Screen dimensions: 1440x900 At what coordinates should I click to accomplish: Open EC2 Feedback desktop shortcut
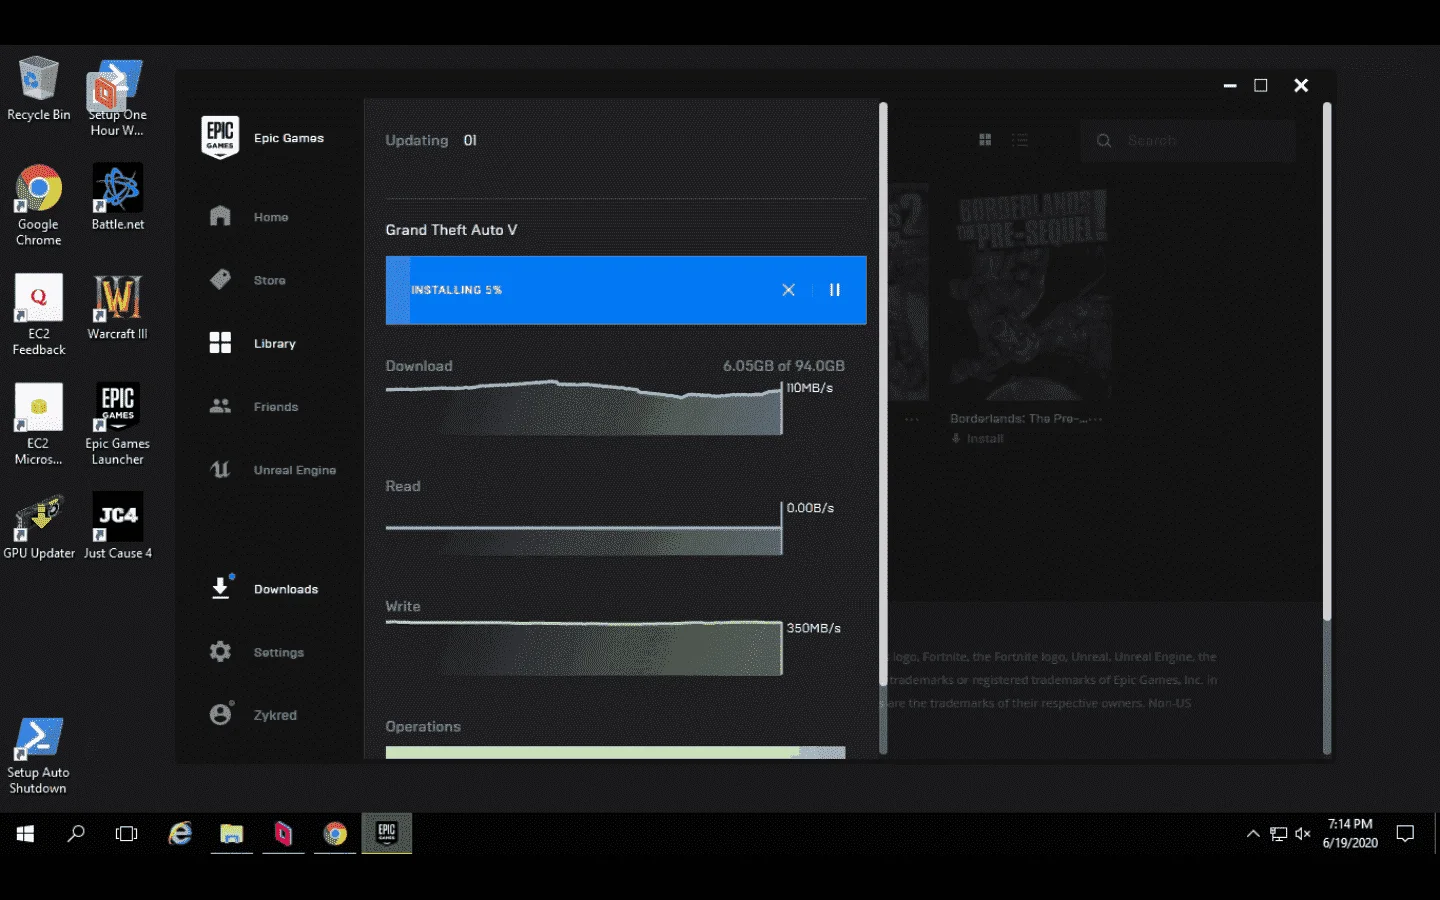coord(38,314)
